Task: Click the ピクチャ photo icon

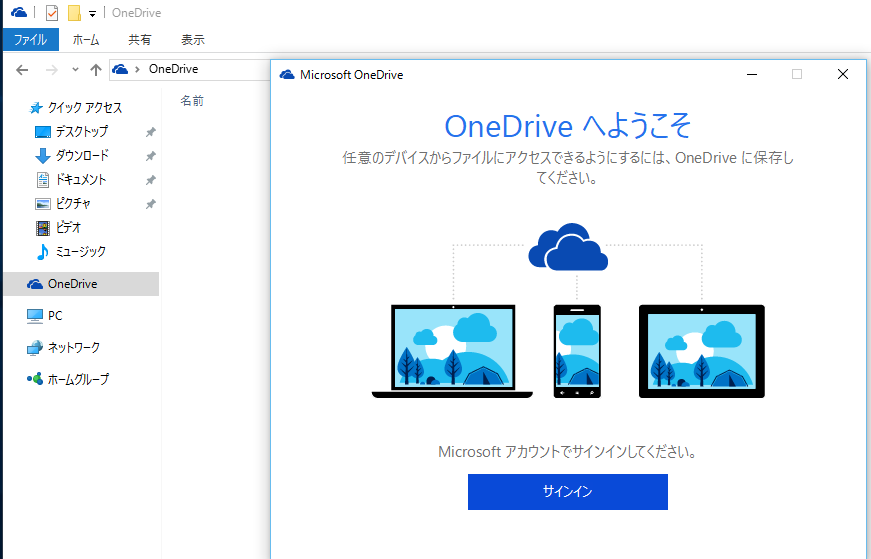Action: [x=43, y=204]
